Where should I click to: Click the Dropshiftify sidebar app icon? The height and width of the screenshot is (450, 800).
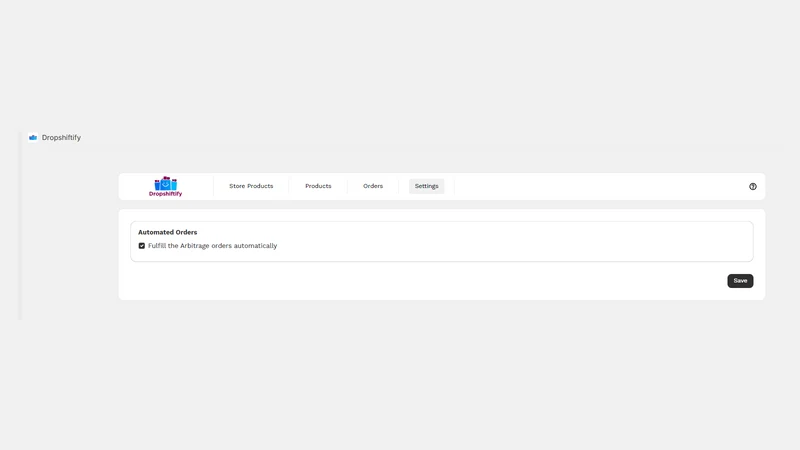[33, 137]
